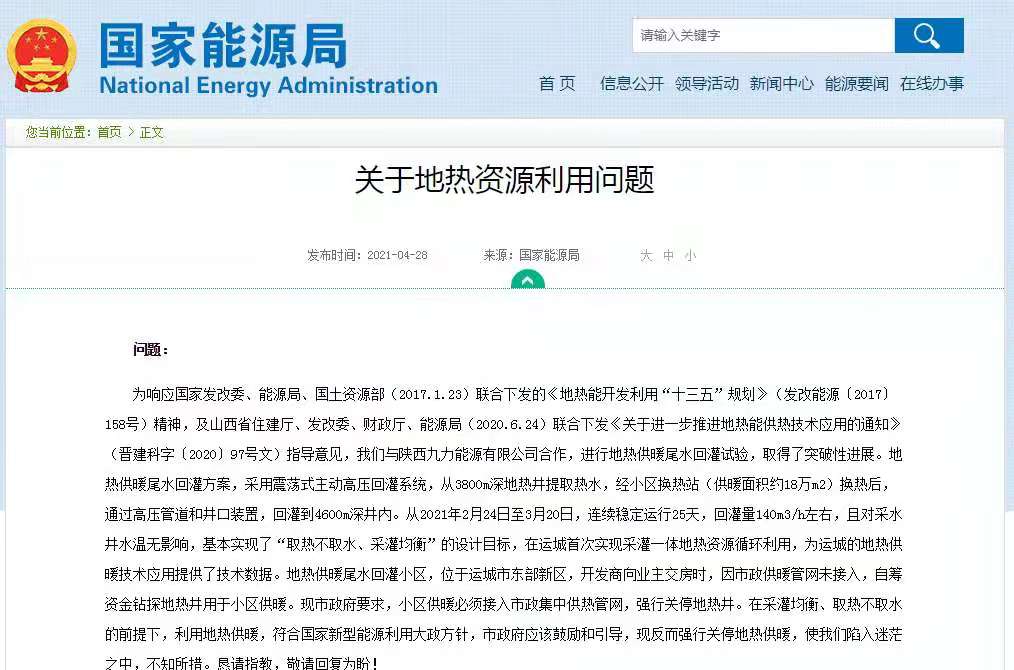This screenshot has width=1014, height=670.
Task: Click the magnifier search button
Action: (x=928, y=36)
